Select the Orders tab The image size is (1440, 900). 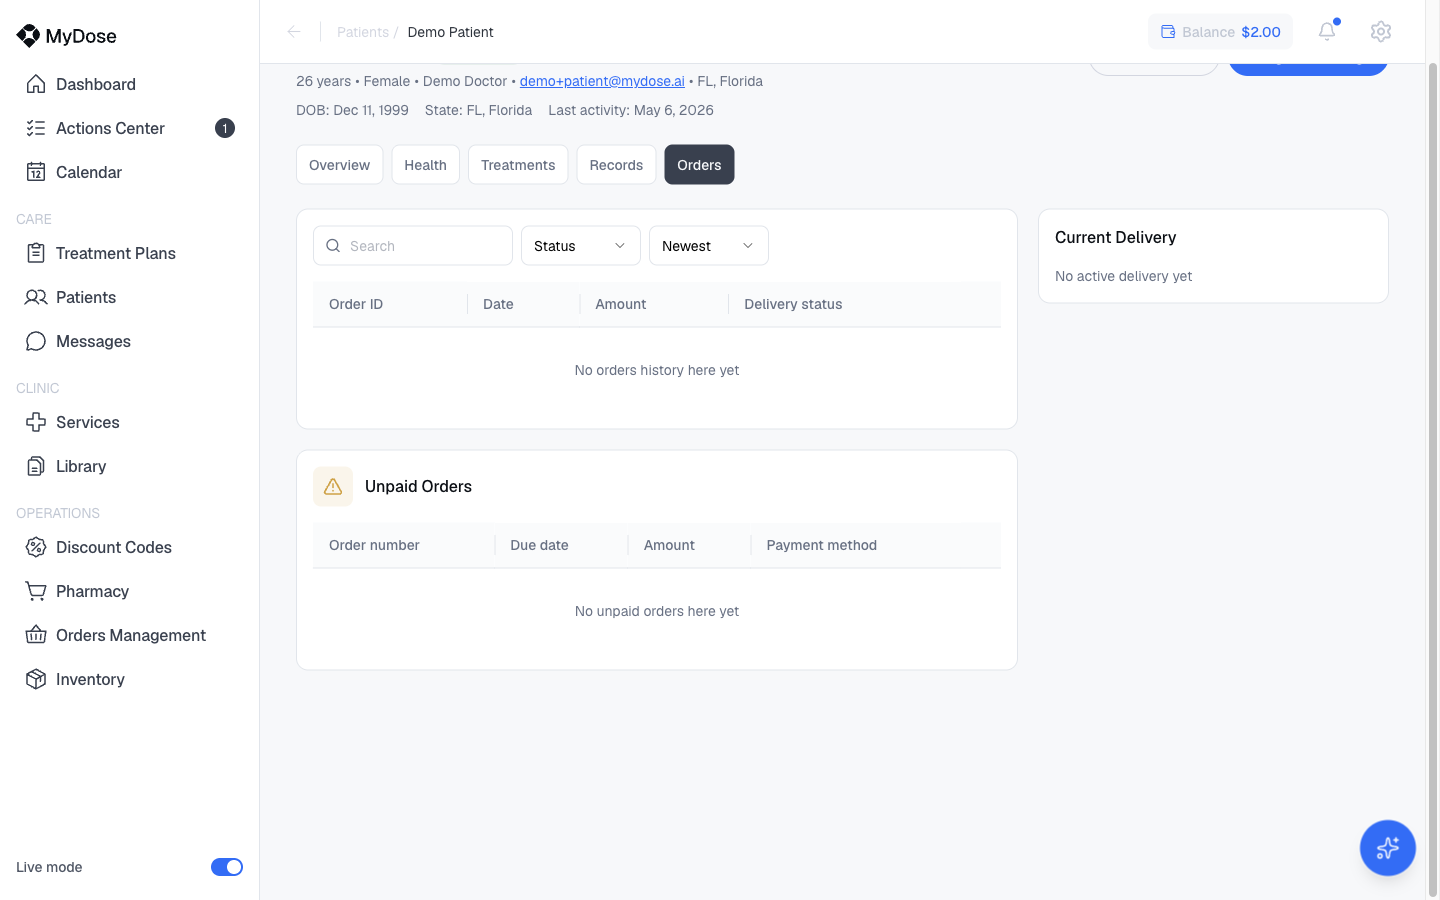699,165
